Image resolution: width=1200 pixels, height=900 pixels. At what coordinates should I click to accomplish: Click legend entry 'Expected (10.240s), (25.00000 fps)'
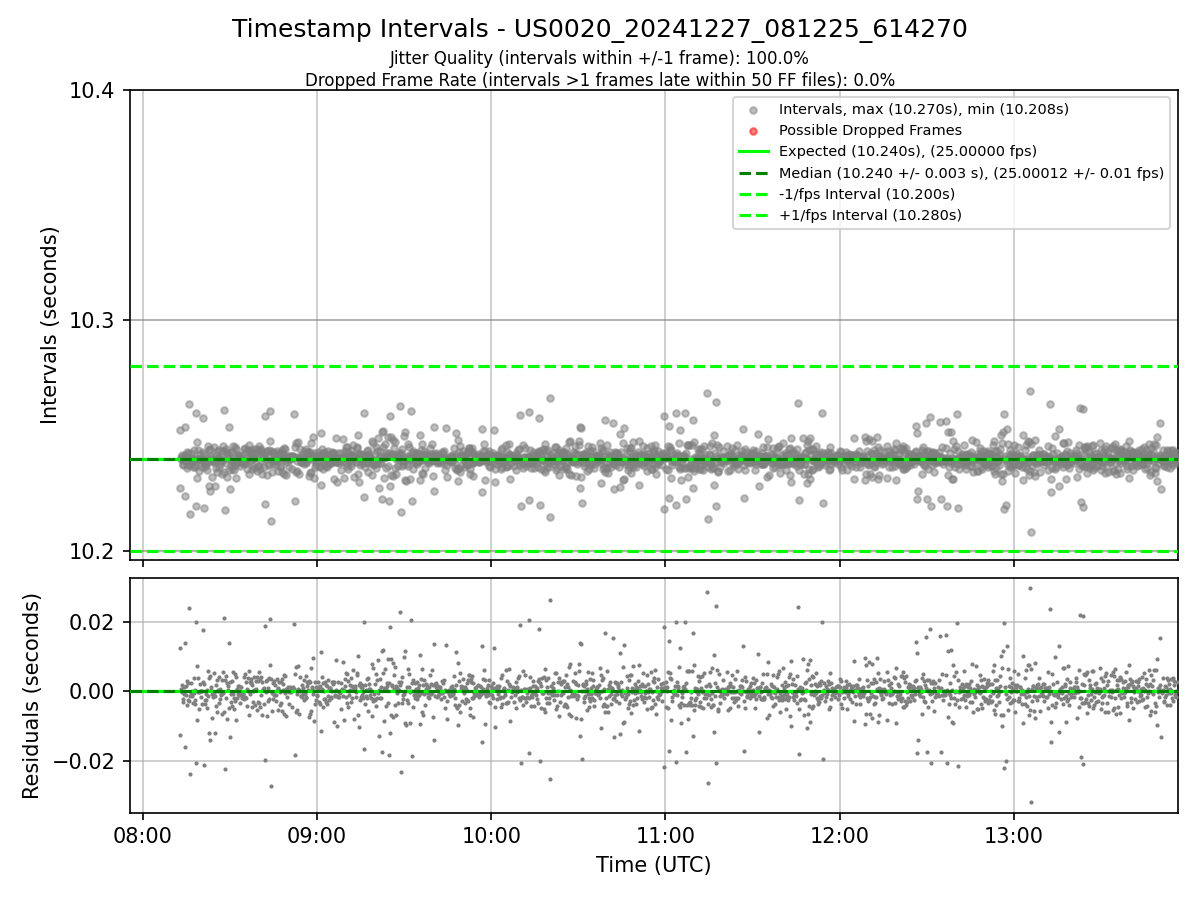tap(908, 151)
